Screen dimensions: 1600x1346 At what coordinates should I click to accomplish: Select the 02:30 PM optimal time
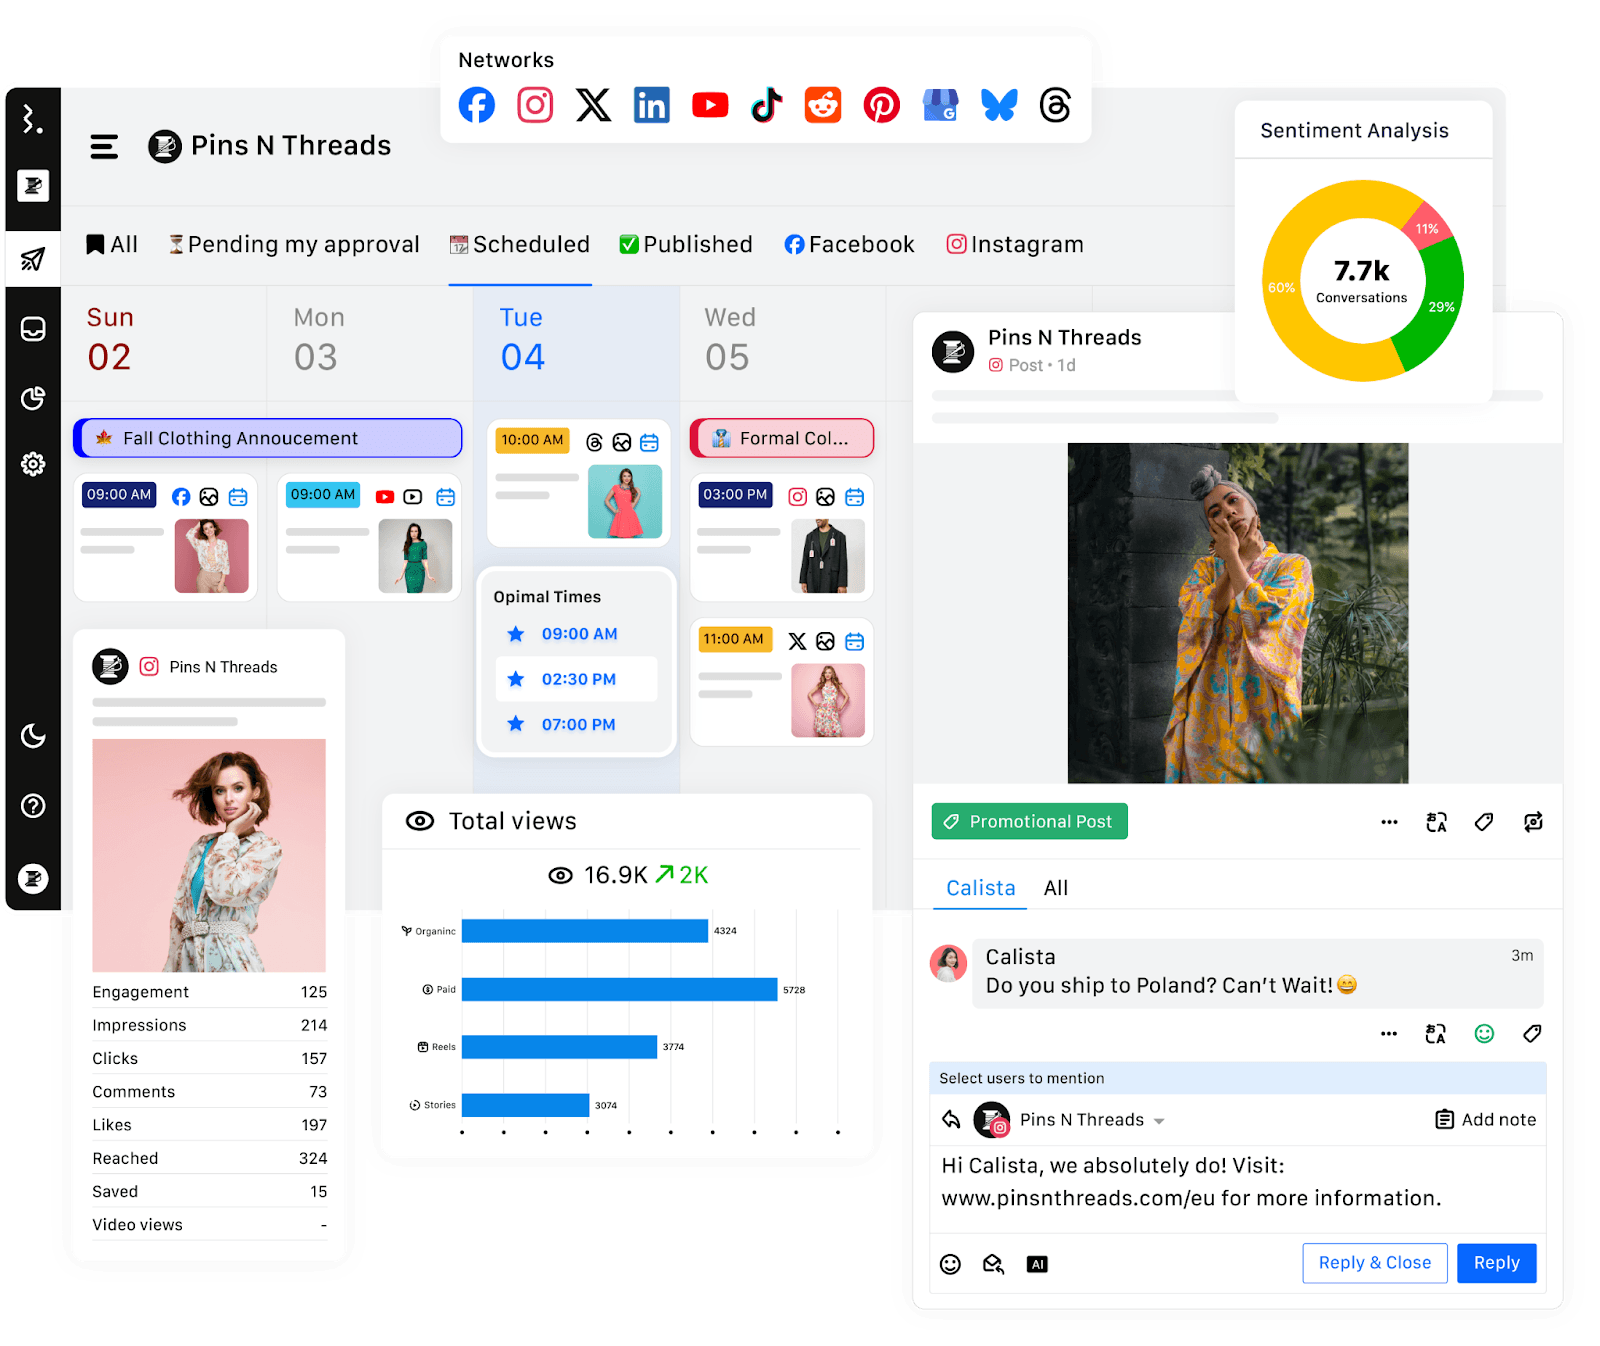point(577,679)
